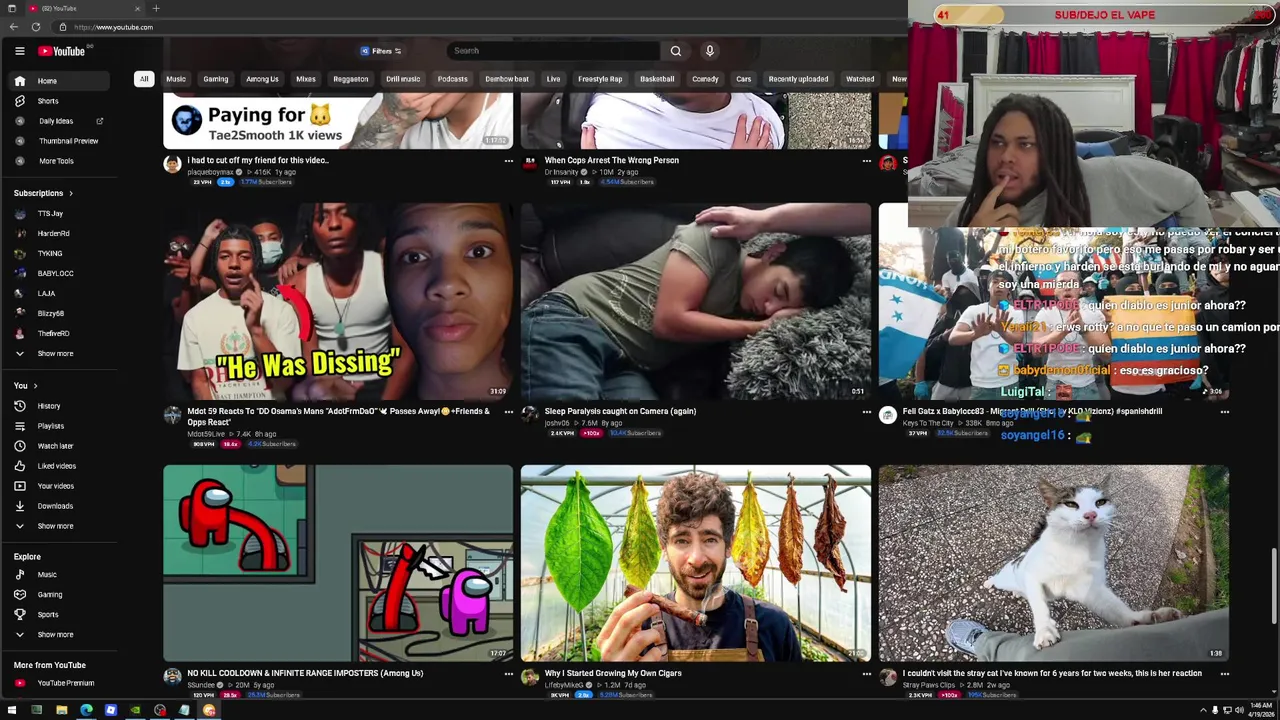Expand Show more under Explore
The height and width of the screenshot is (720, 1280).
(x=60, y=635)
